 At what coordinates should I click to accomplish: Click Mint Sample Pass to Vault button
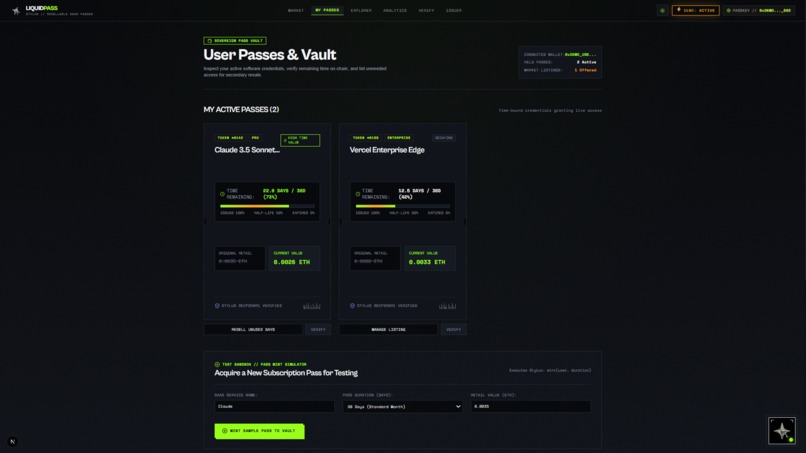(259, 431)
